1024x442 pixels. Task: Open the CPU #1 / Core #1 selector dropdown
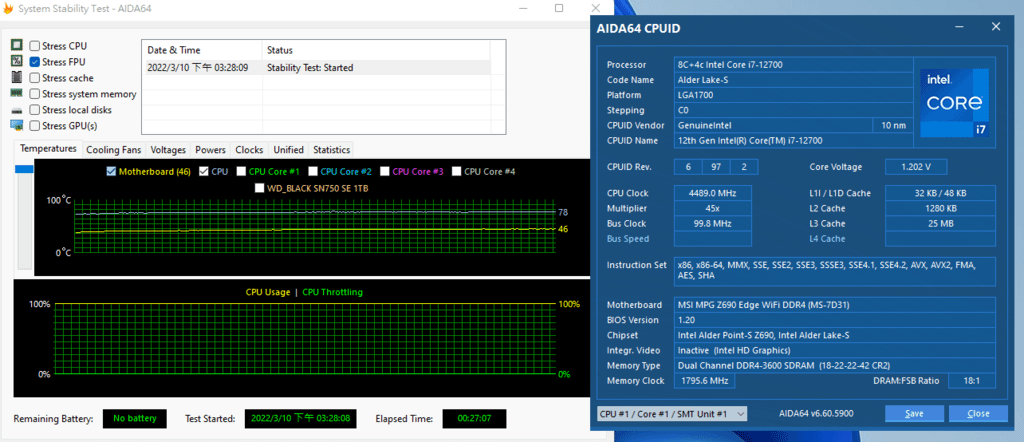coord(672,414)
